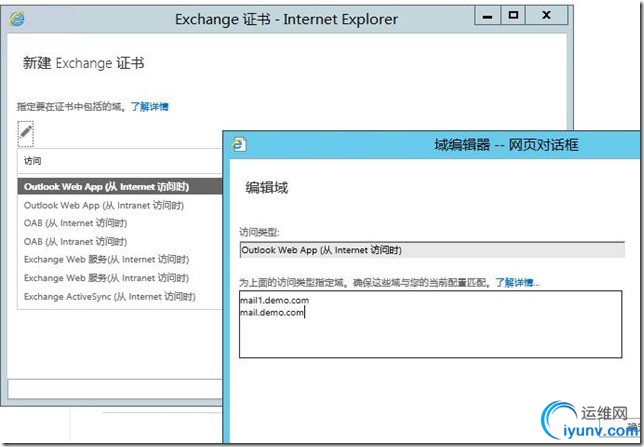Select Outlook Web App (从 Internet 访问时) row

(x=120, y=187)
